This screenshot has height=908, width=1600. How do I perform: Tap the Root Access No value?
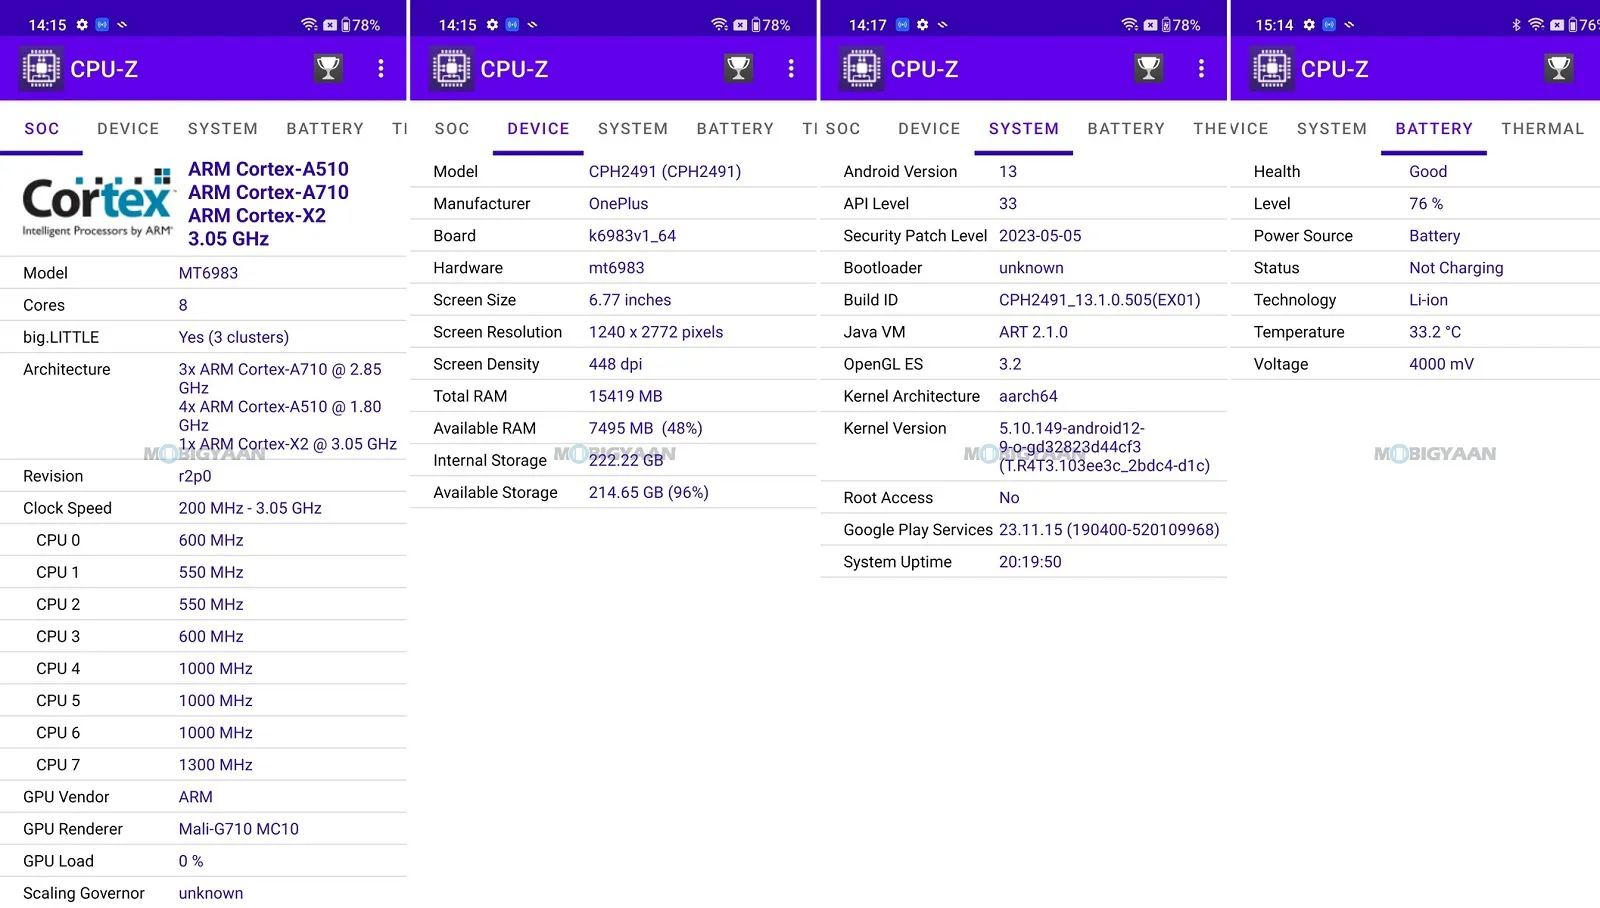tap(1009, 497)
